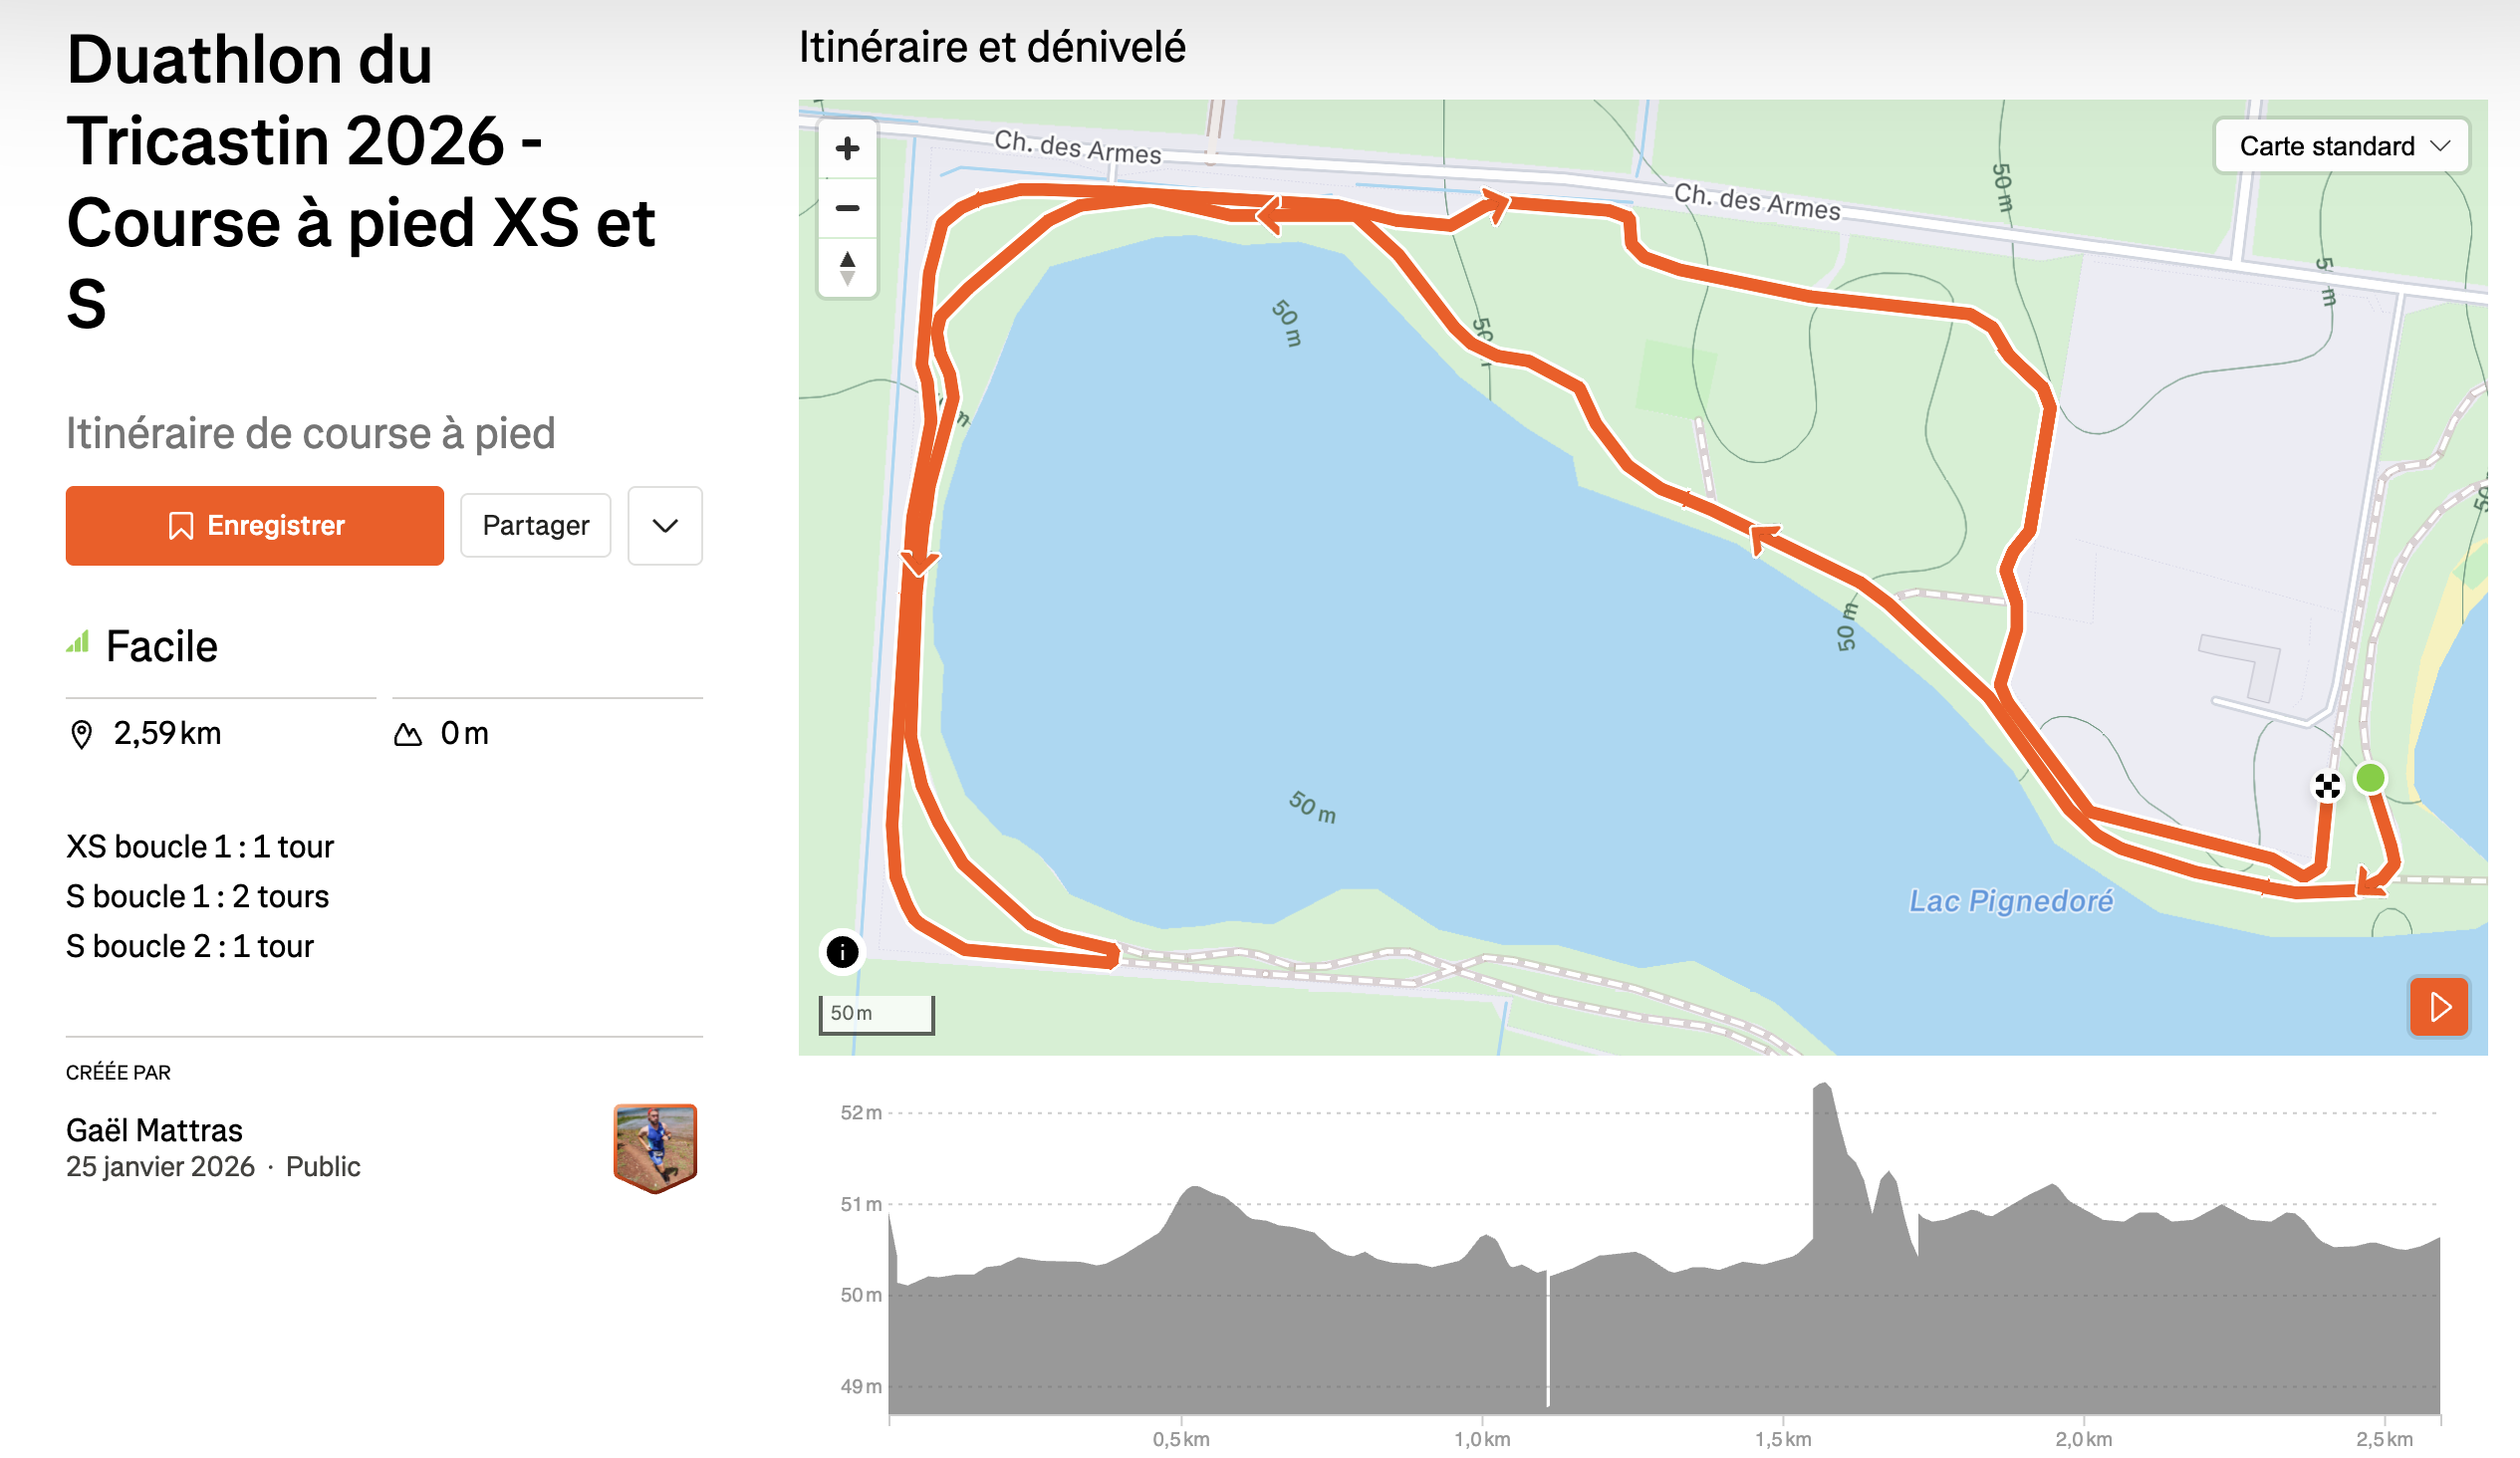
Task: Click the creator's profile photo
Action: [x=655, y=1146]
